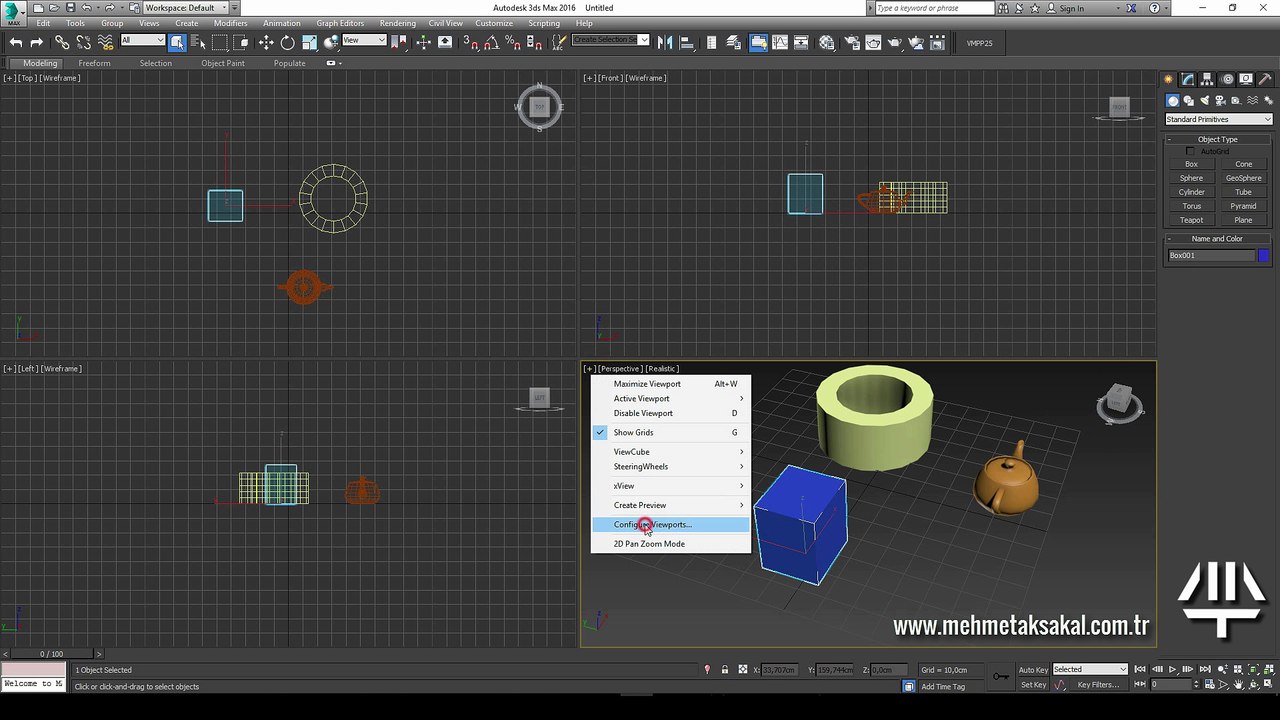Toggle Set Key mode button
Image resolution: width=1280 pixels, height=720 pixels.
coord(1033,685)
